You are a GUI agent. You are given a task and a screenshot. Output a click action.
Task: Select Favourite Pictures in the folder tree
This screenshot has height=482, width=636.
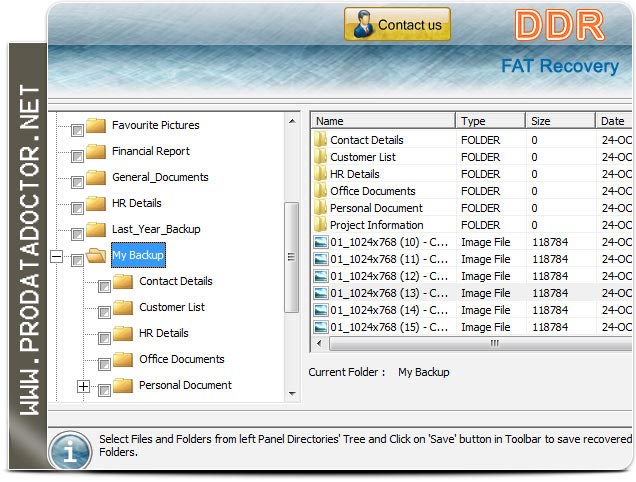(156, 125)
